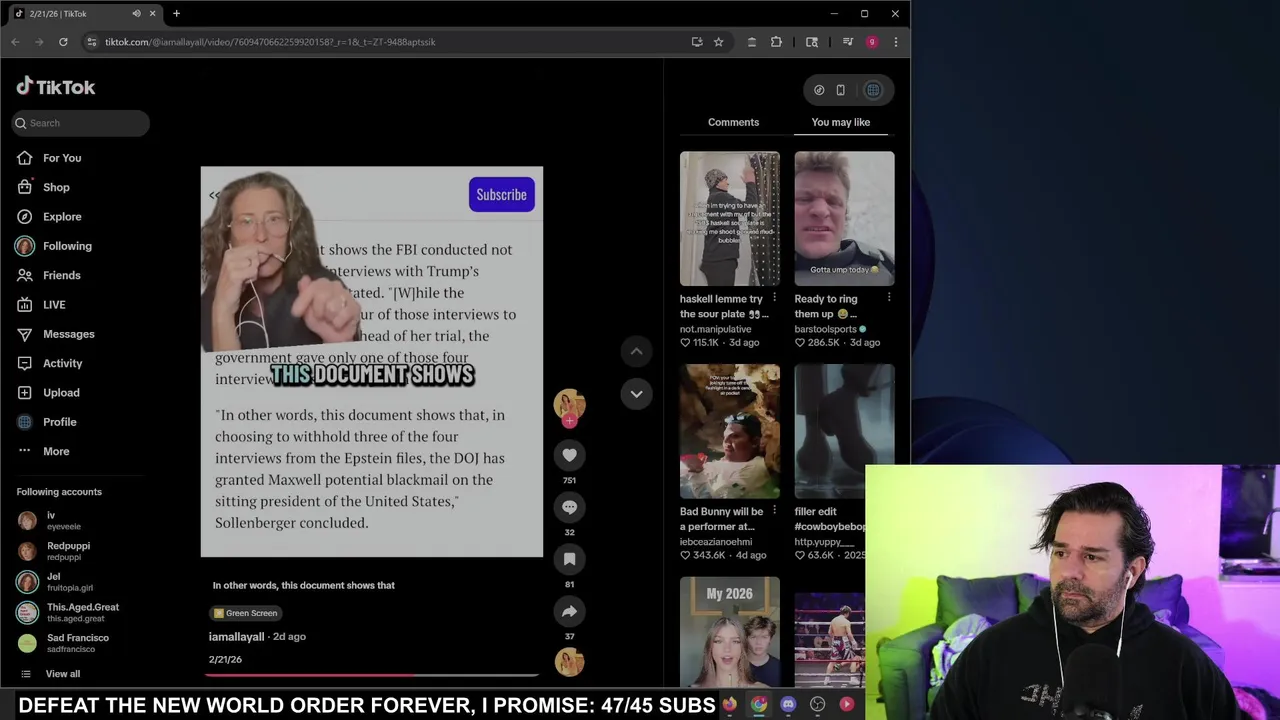This screenshot has height=720, width=1280.
Task: Bookmark this page with the star icon
Action: [x=718, y=42]
